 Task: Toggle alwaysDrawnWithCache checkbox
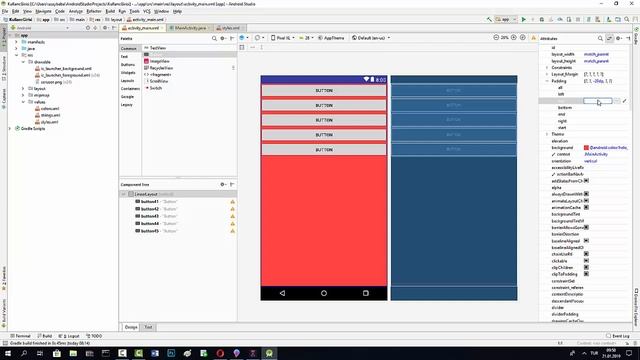coord(587,194)
